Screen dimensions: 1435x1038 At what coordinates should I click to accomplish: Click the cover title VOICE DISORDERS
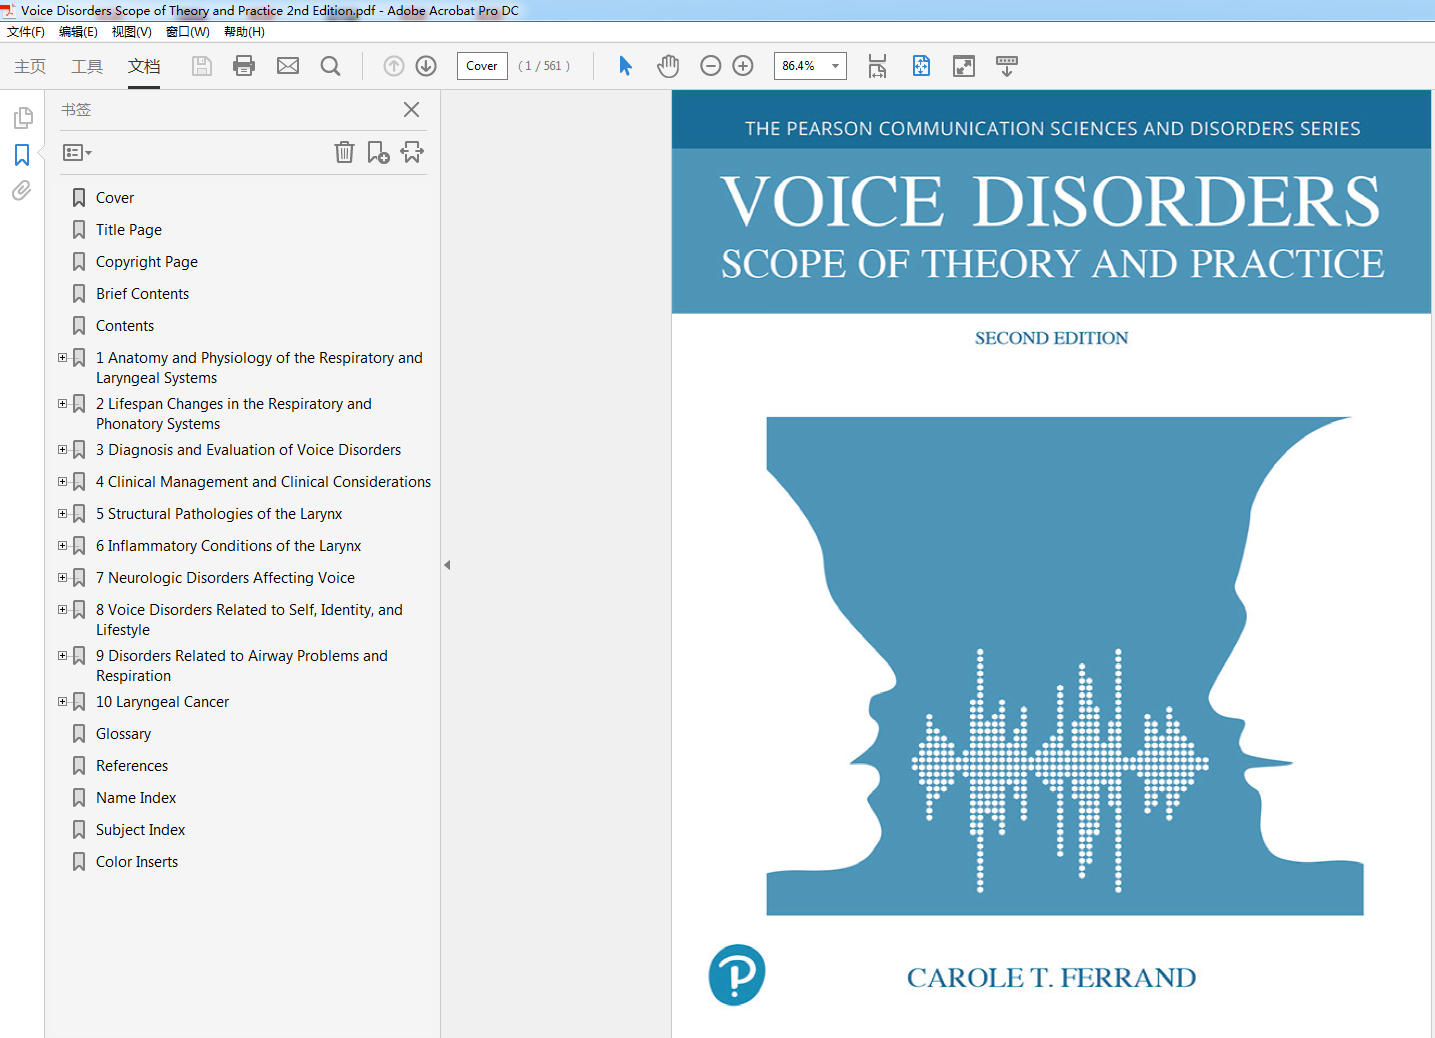[x=1051, y=201]
